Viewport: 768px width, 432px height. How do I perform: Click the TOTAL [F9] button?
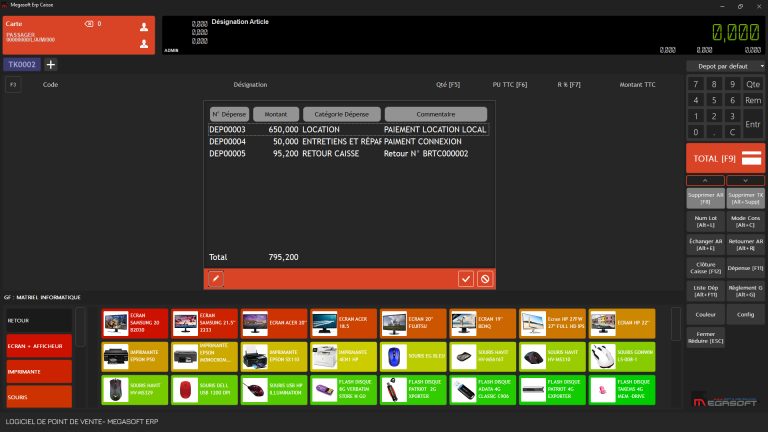pyautogui.click(x=725, y=158)
